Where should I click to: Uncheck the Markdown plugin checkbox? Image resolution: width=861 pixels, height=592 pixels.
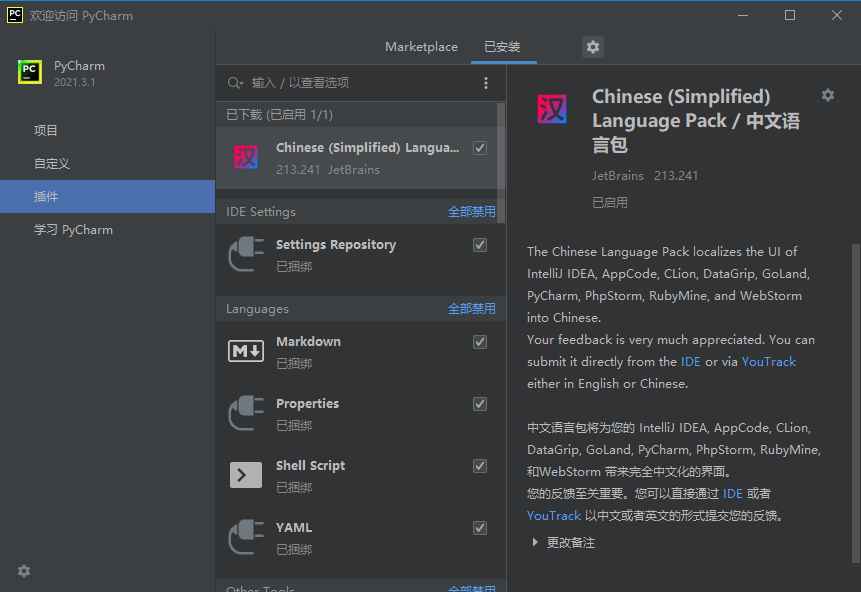coord(479,341)
